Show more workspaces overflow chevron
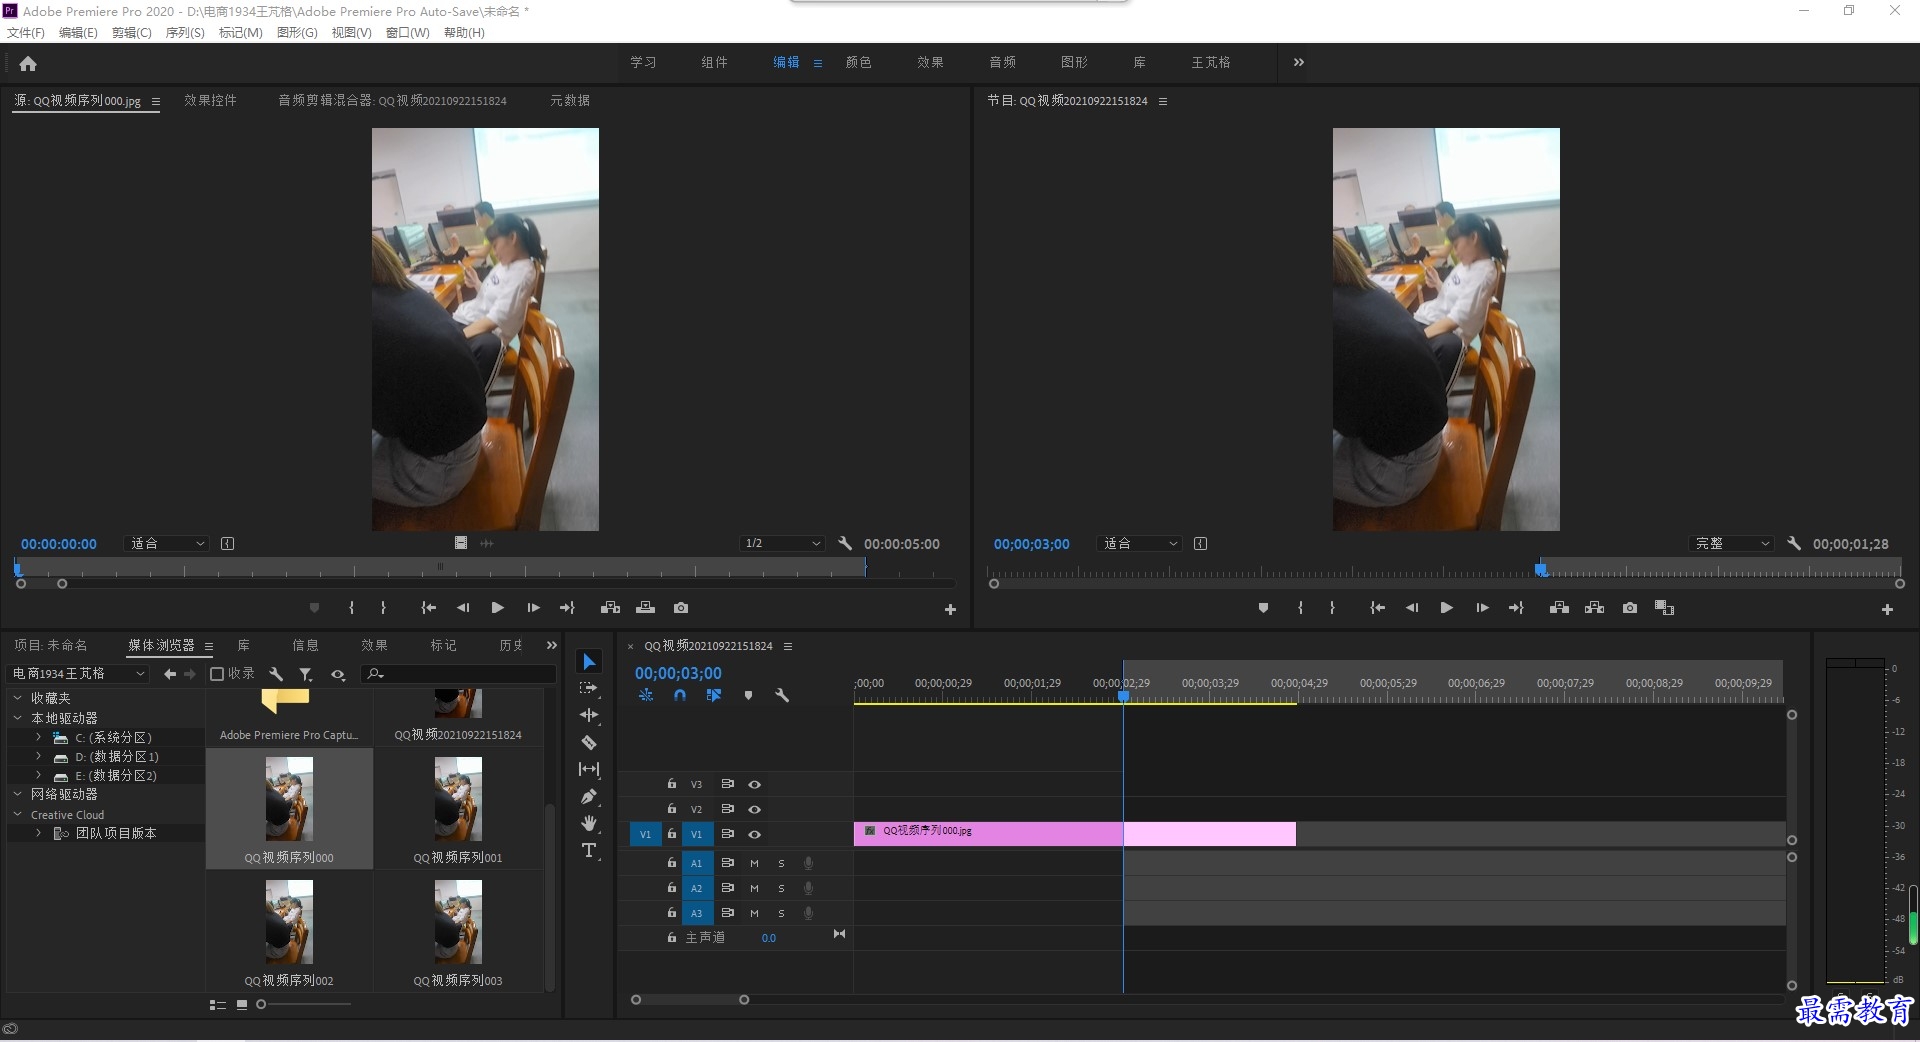1920x1042 pixels. tap(1298, 62)
